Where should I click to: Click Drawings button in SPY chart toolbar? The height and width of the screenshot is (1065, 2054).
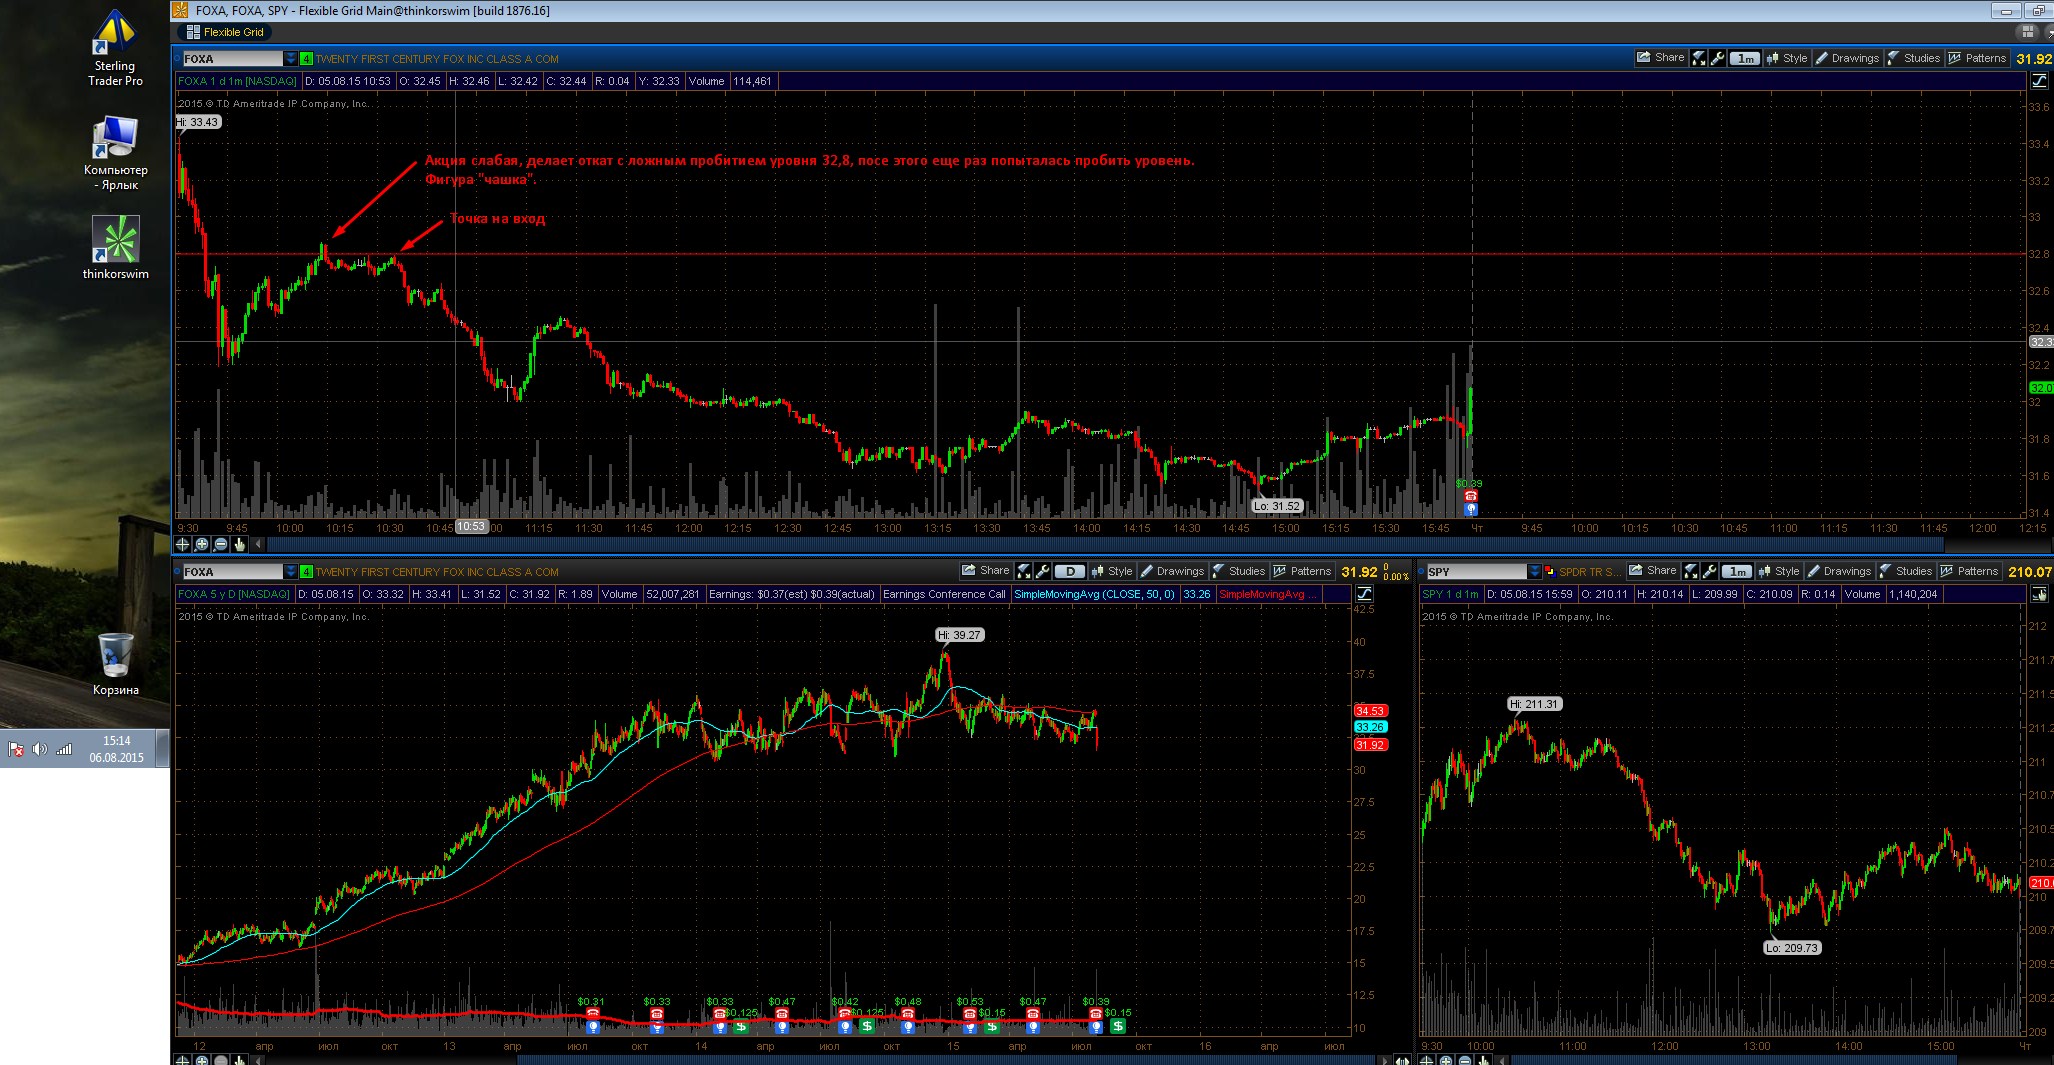click(1839, 571)
